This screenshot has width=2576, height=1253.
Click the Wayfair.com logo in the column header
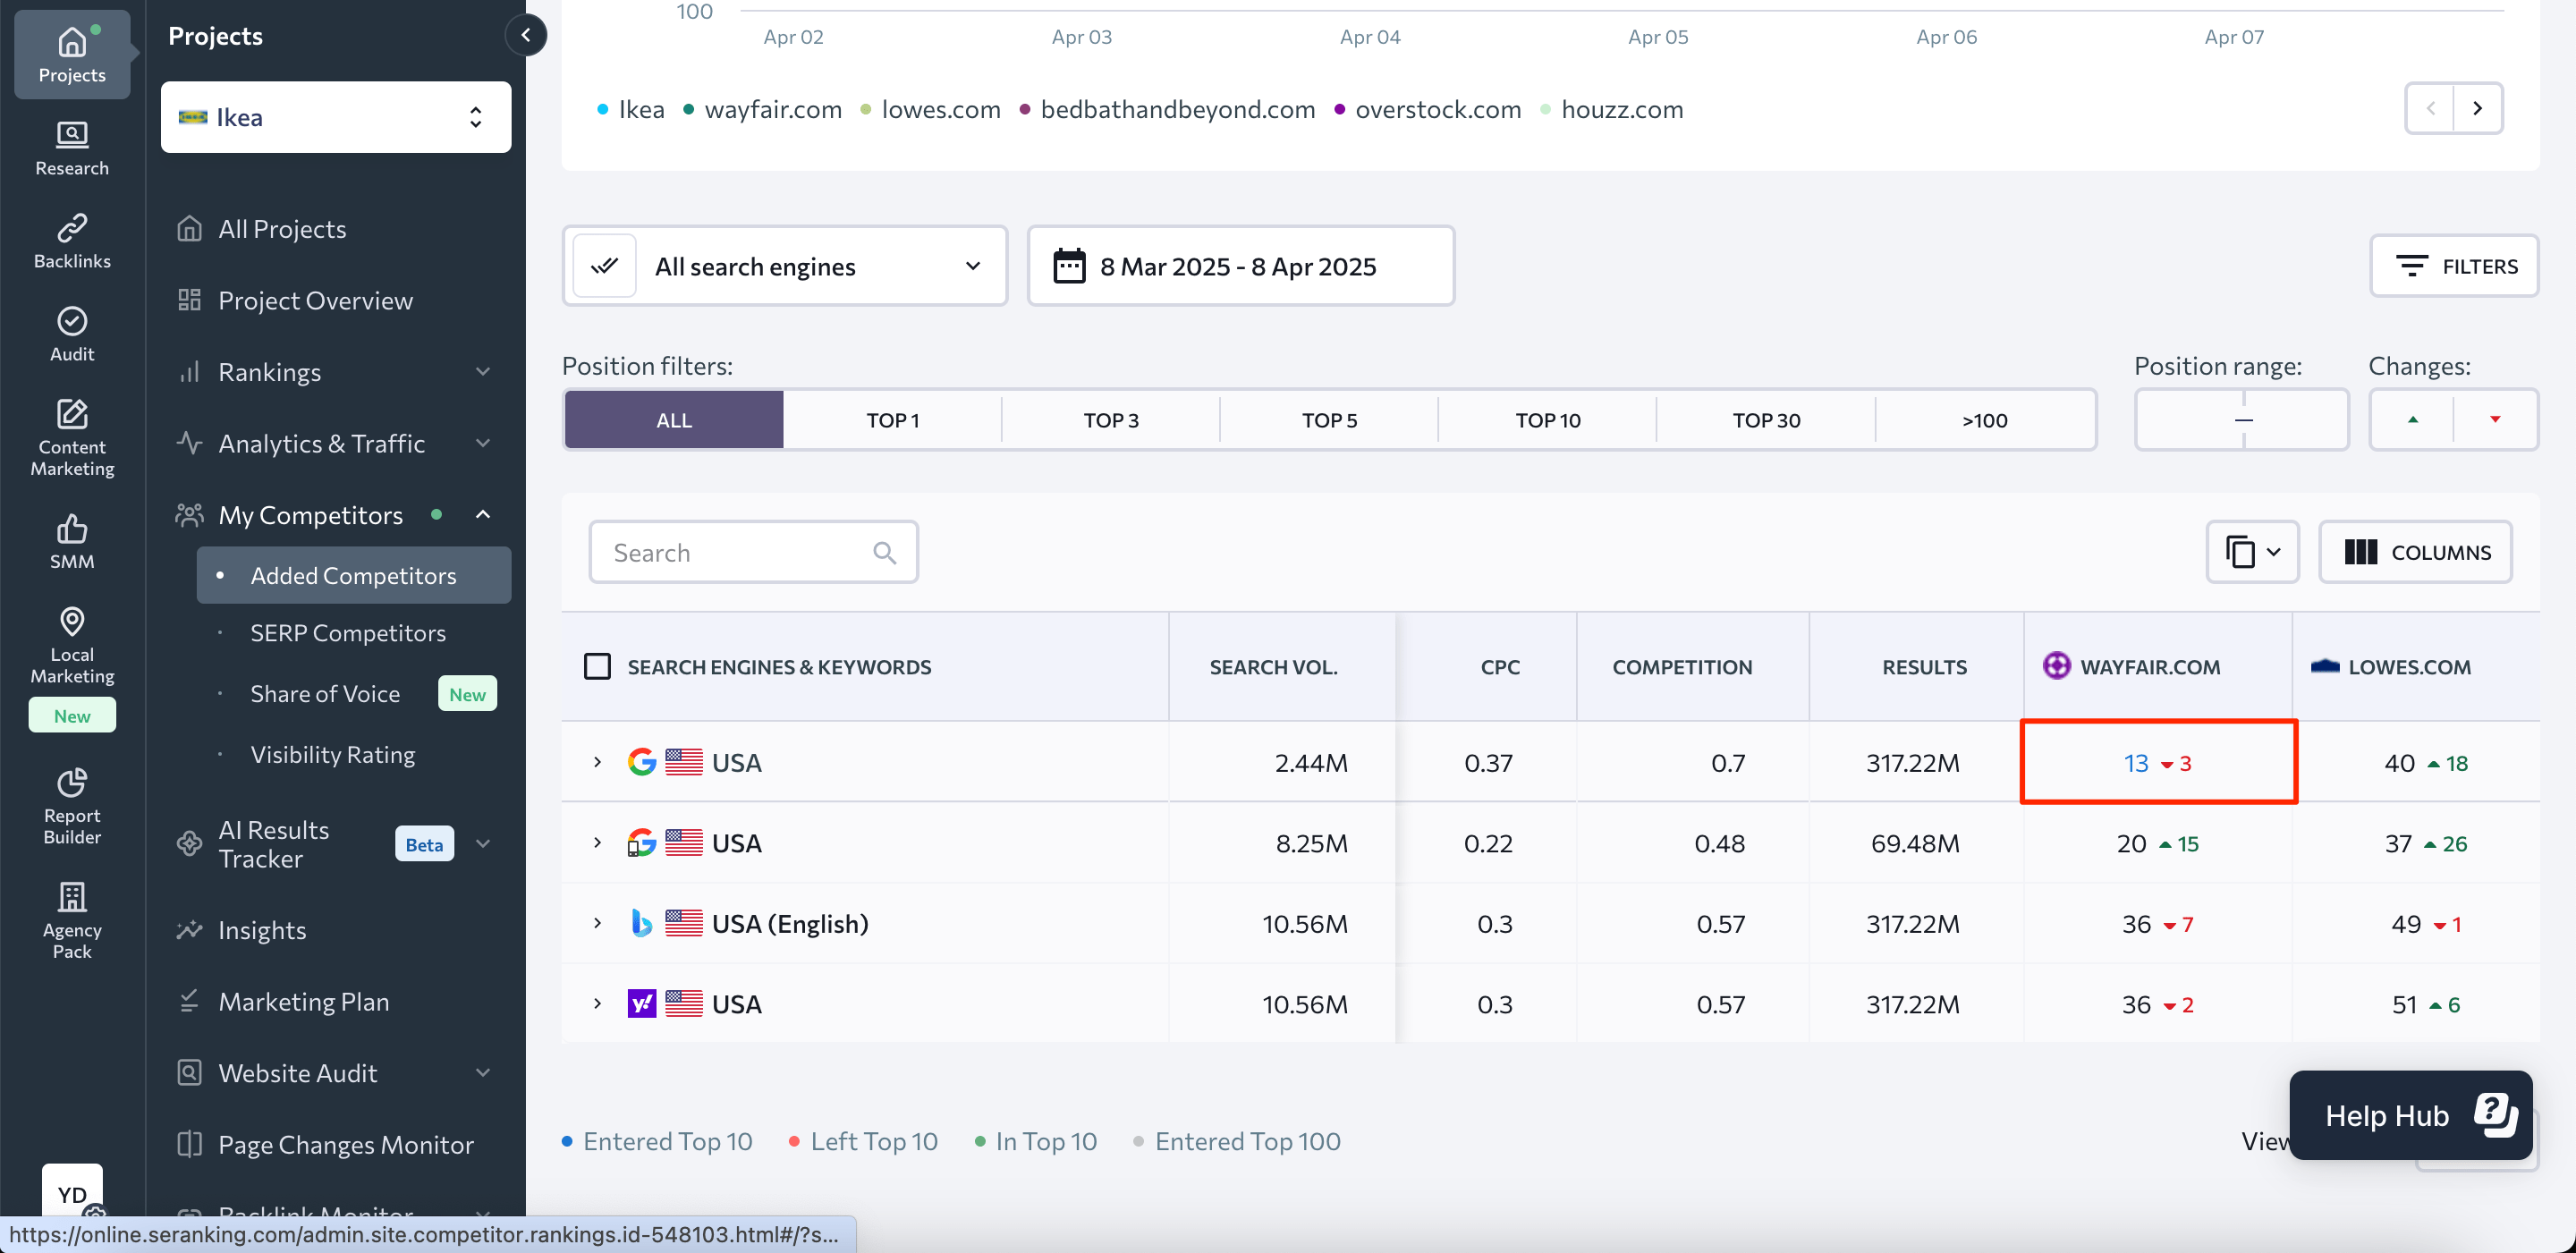click(2056, 666)
